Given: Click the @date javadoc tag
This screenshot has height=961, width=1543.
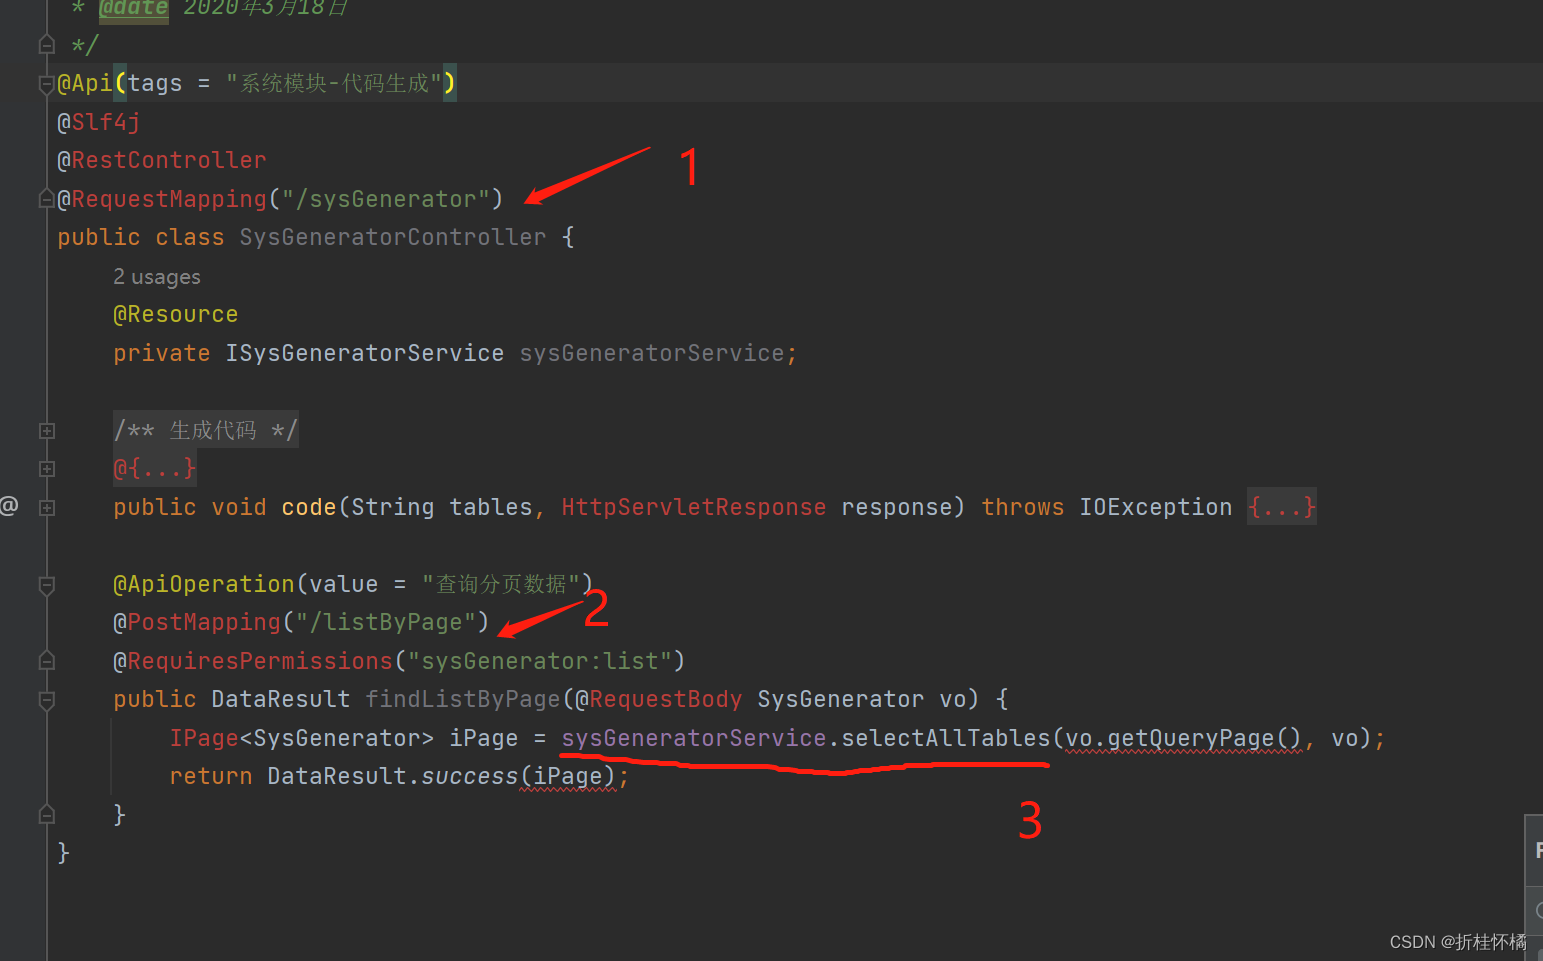Looking at the screenshot, I should coord(133,8).
